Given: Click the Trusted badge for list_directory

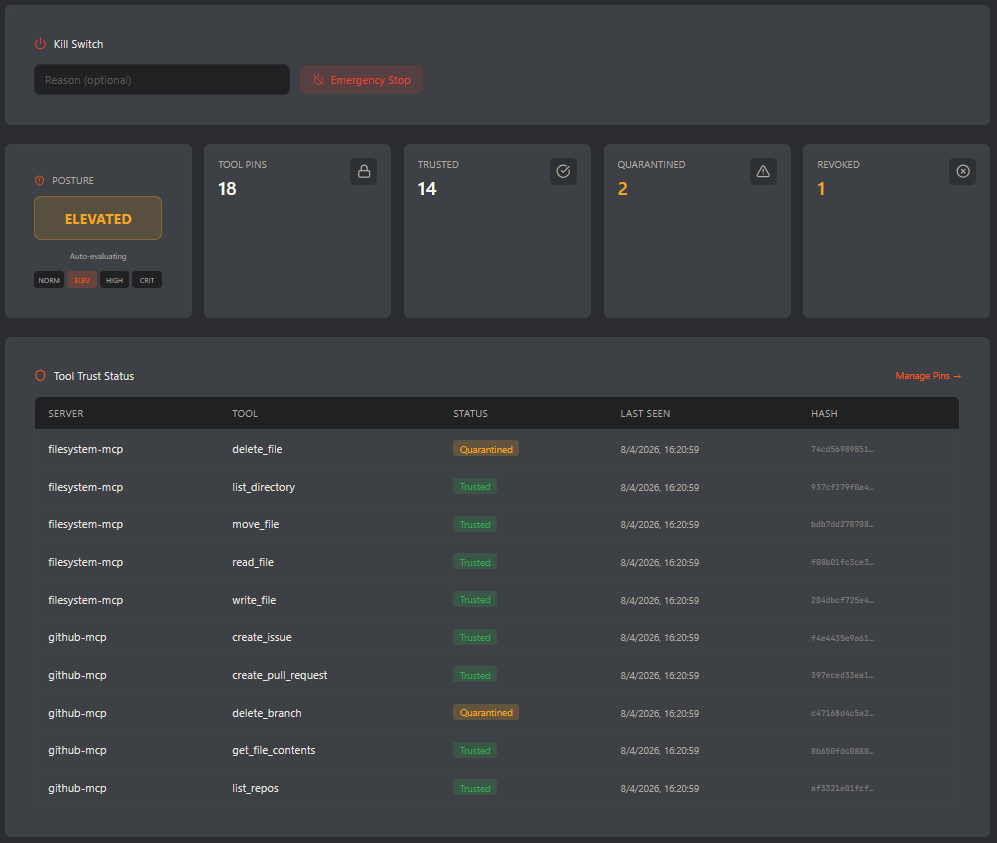Looking at the screenshot, I should coord(474,486).
